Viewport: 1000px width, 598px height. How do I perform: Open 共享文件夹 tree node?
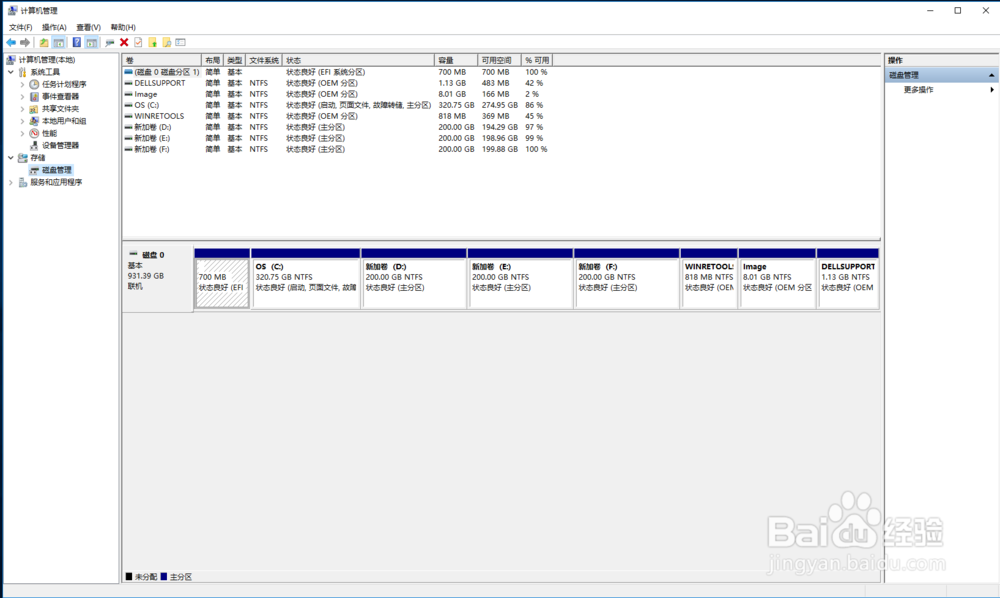(60, 109)
